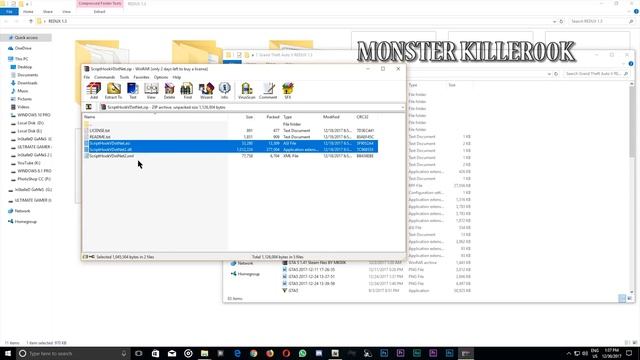Click the Find toolbar icon
The height and width of the screenshot is (360, 640).
[x=187, y=91]
